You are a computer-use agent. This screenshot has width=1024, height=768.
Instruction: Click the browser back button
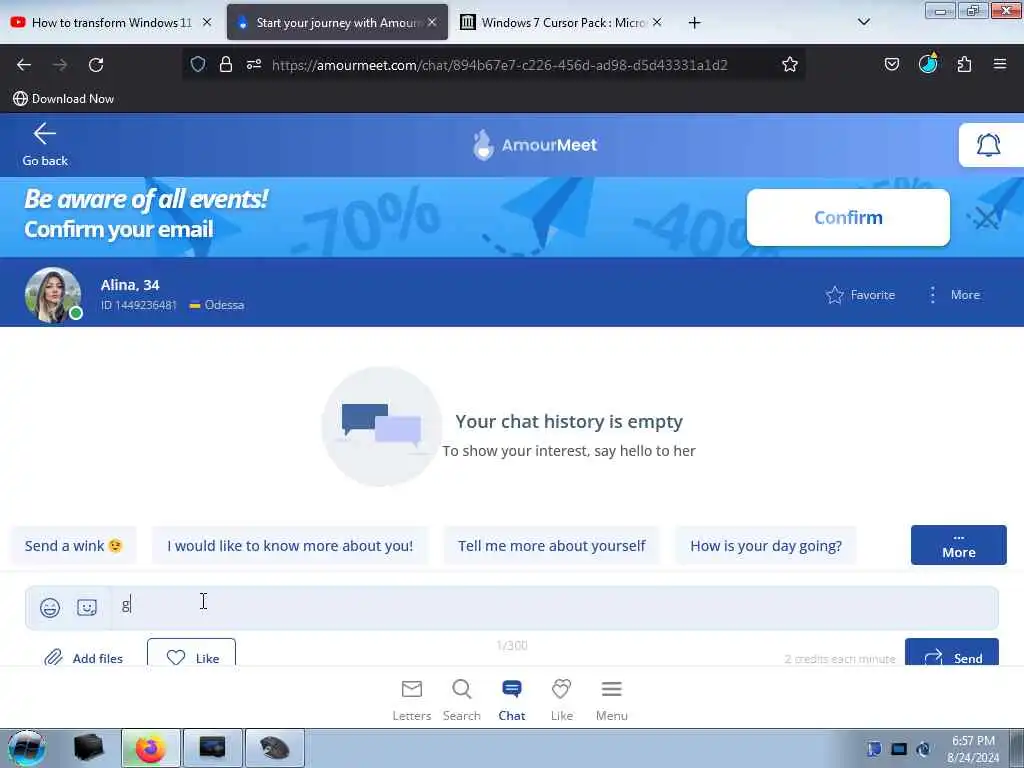pyautogui.click(x=24, y=65)
